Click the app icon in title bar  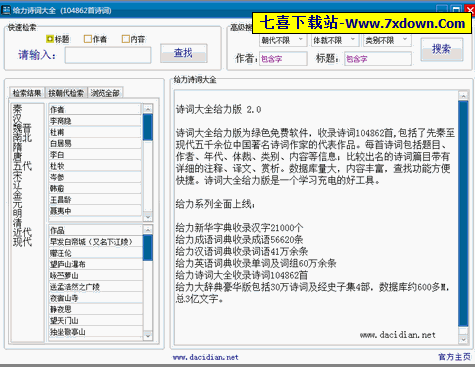tap(6, 10)
